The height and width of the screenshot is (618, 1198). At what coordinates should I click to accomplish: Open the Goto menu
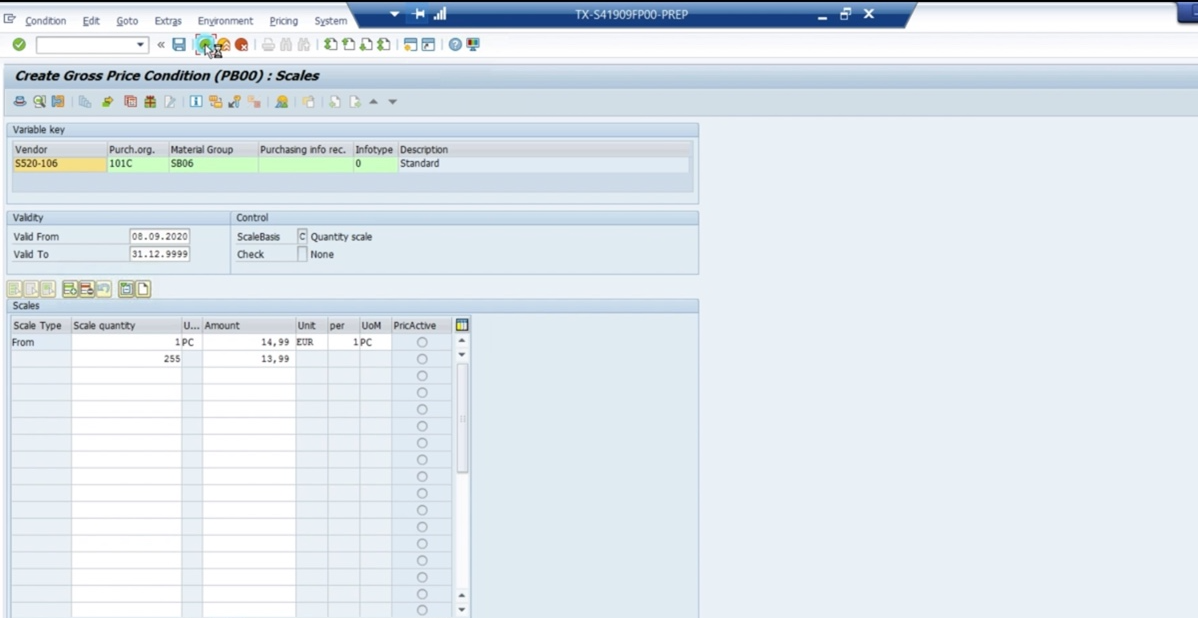click(x=127, y=21)
